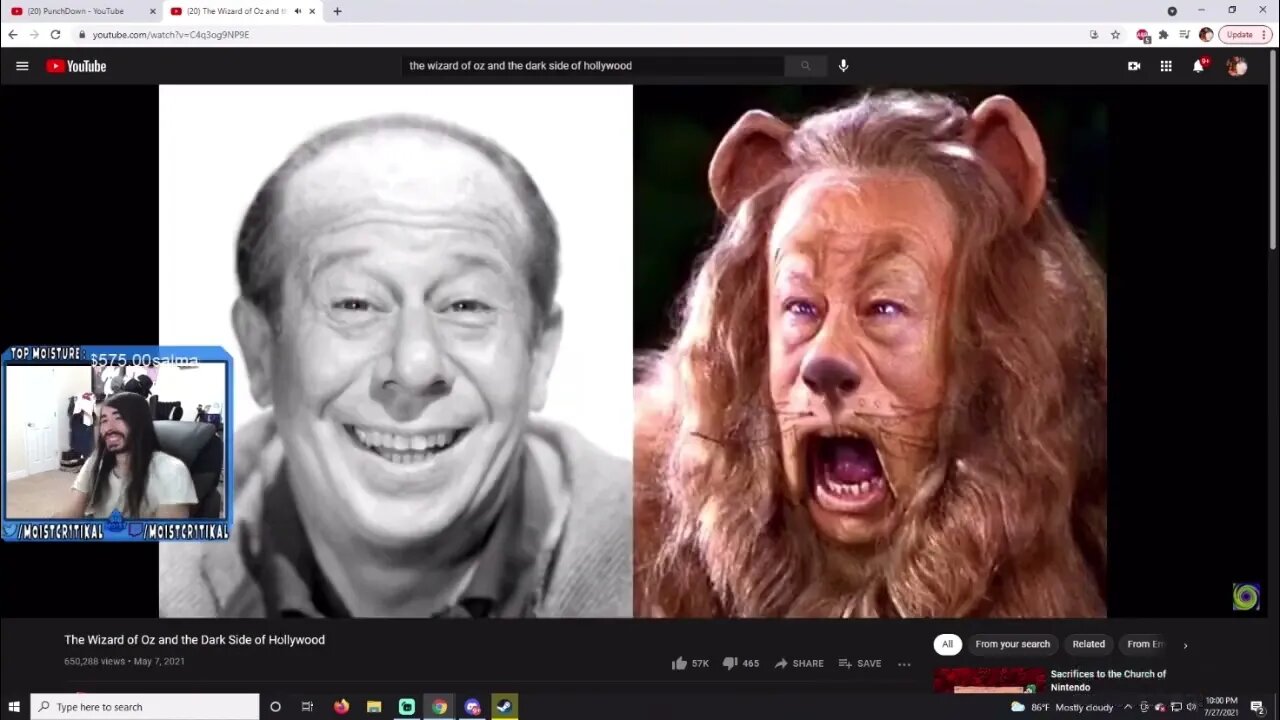This screenshot has height=720, width=1280.
Task: Open Sacrifices to the Church of Nintendo video
Action: click(x=1108, y=680)
